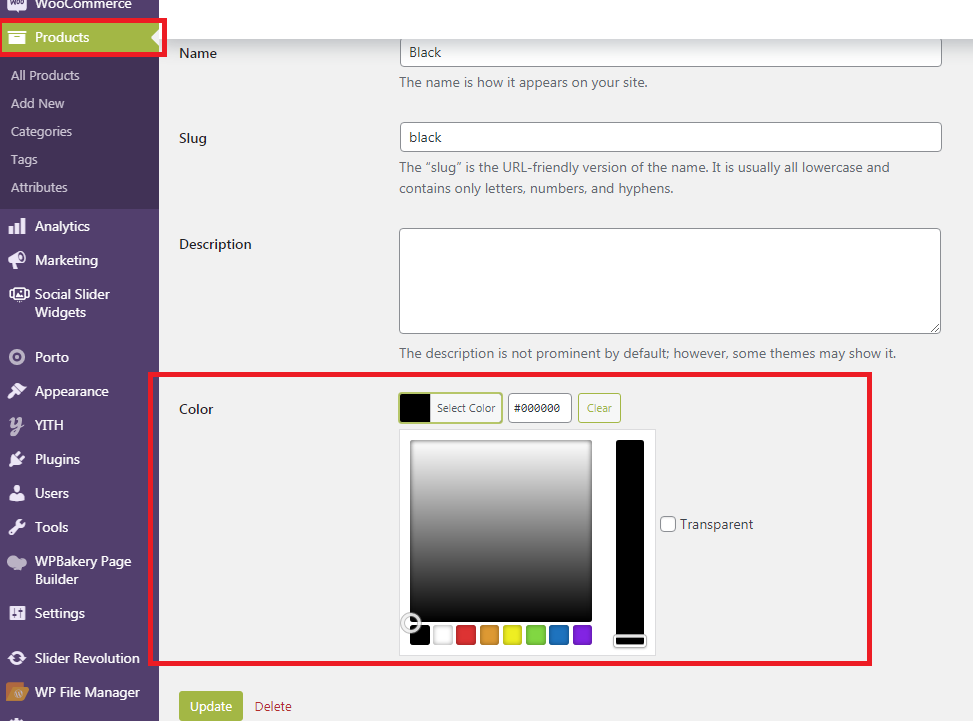Screen dimensions: 973x721
Task: Click the Description field label
Action: (x=215, y=244)
